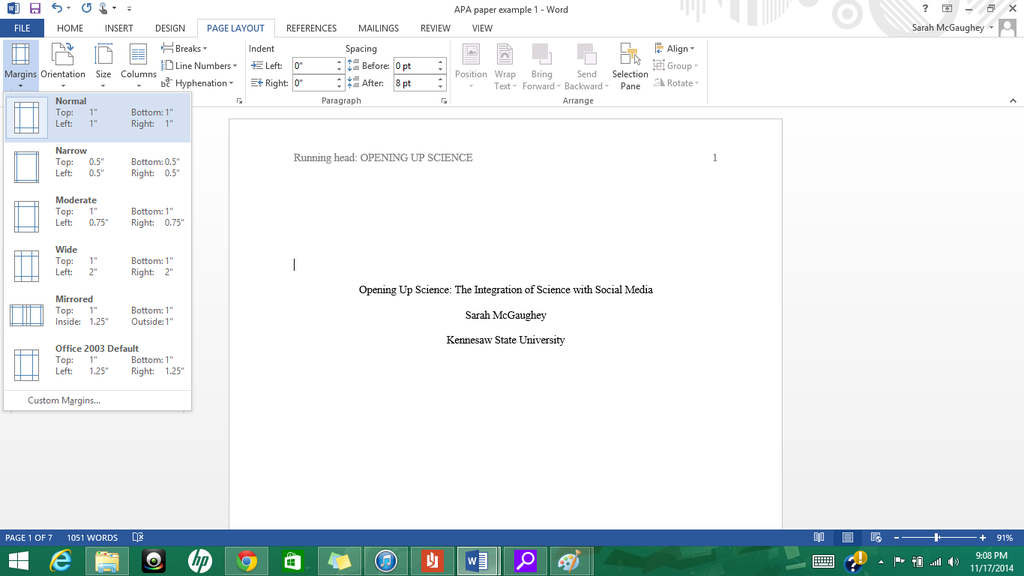Switch to Web Layout view
This screenshot has width=1024, height=576.
click(876, 537)
